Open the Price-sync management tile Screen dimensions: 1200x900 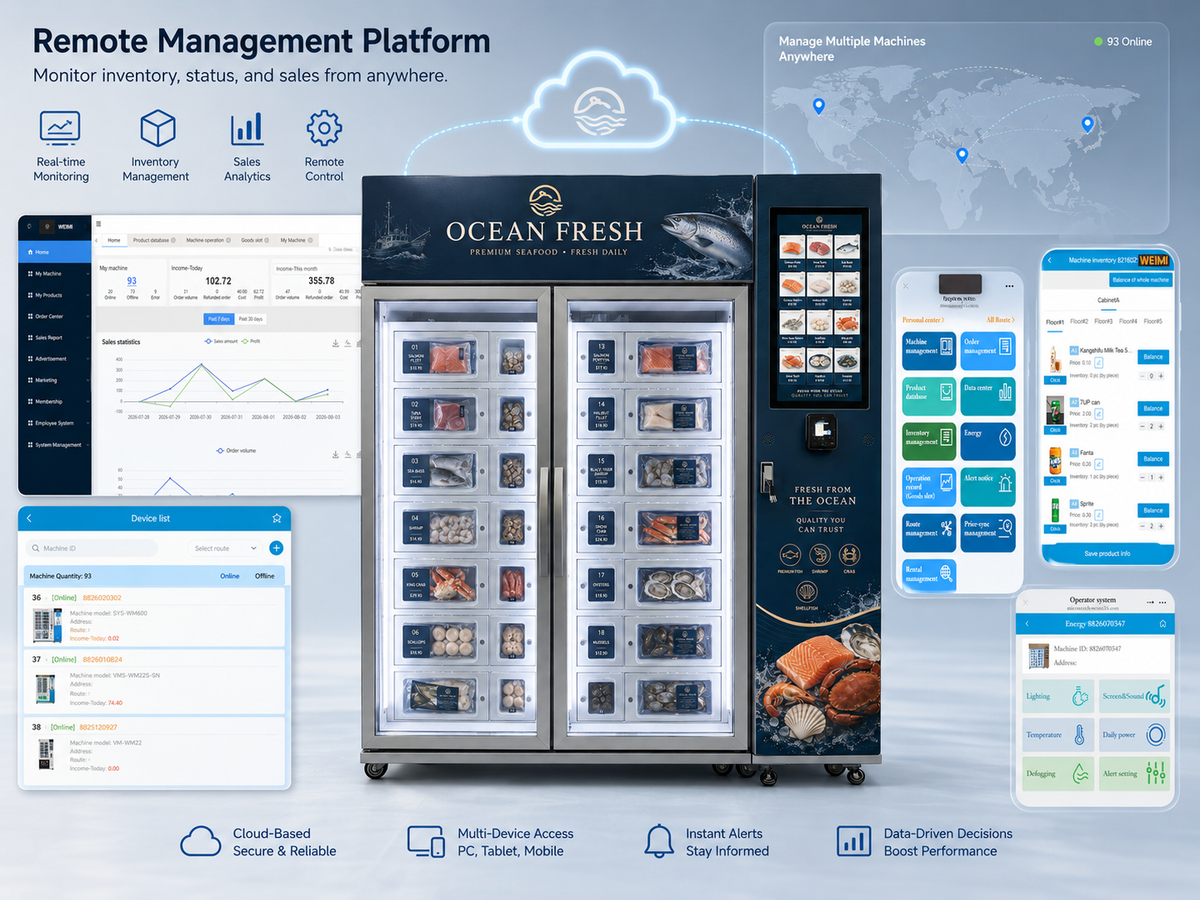988,532
